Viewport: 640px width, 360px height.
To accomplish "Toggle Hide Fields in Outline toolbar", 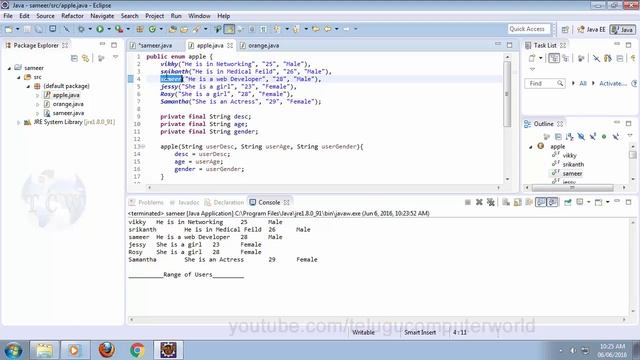I will tap(581, 136).
